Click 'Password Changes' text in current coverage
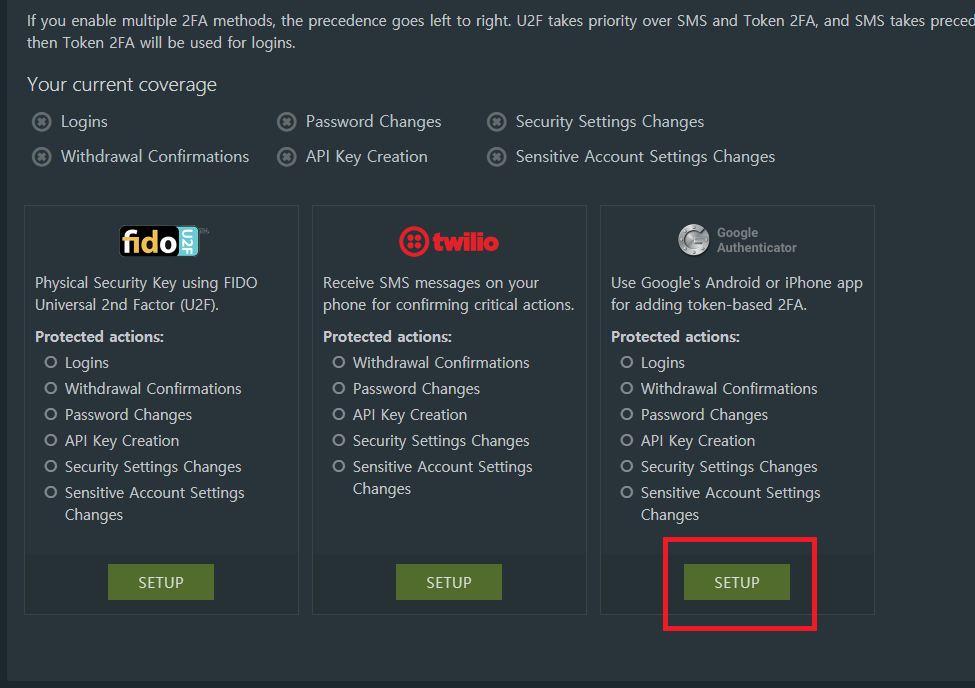Viewport: 975px width, 688px height. click(x=374, y=122)
